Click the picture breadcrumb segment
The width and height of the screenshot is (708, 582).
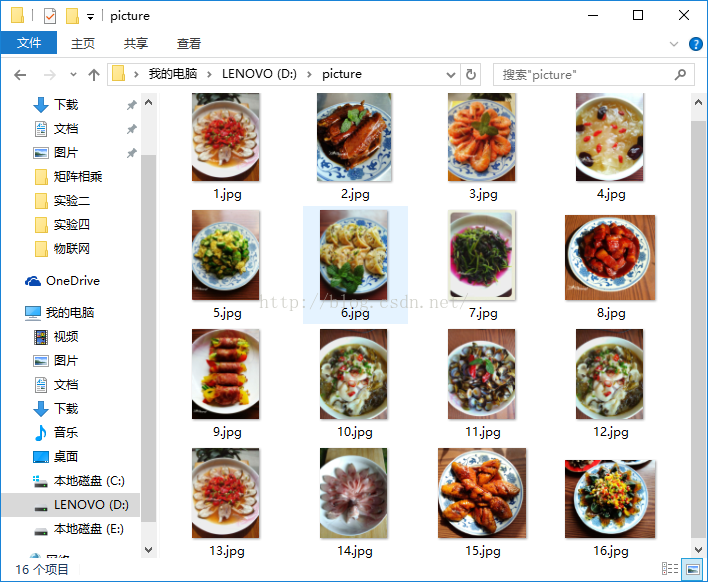(342, 74)
